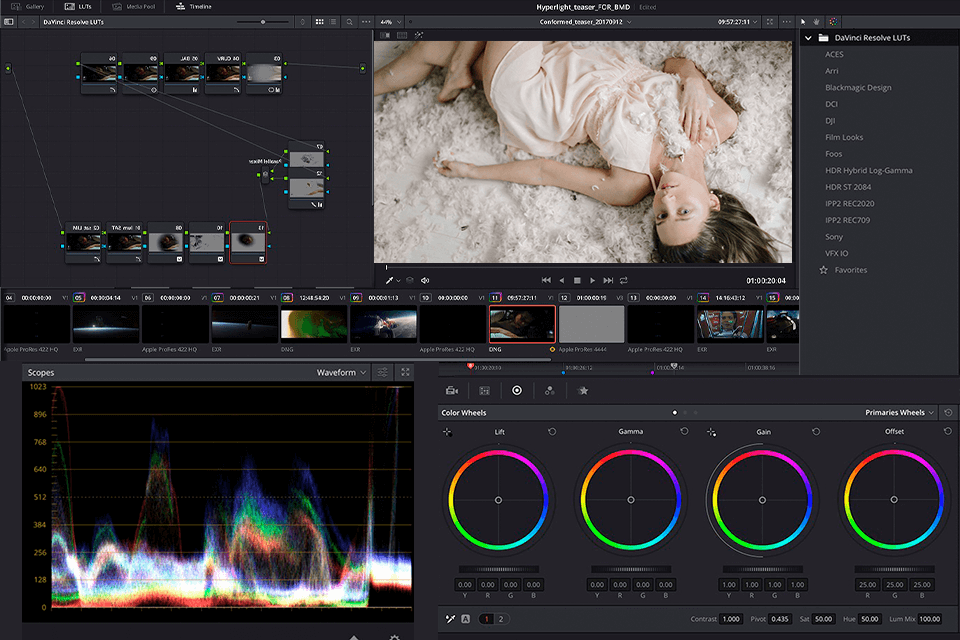Open the Gallery panel tab
The image size is (960, 640).
click(x=28, y=7)
